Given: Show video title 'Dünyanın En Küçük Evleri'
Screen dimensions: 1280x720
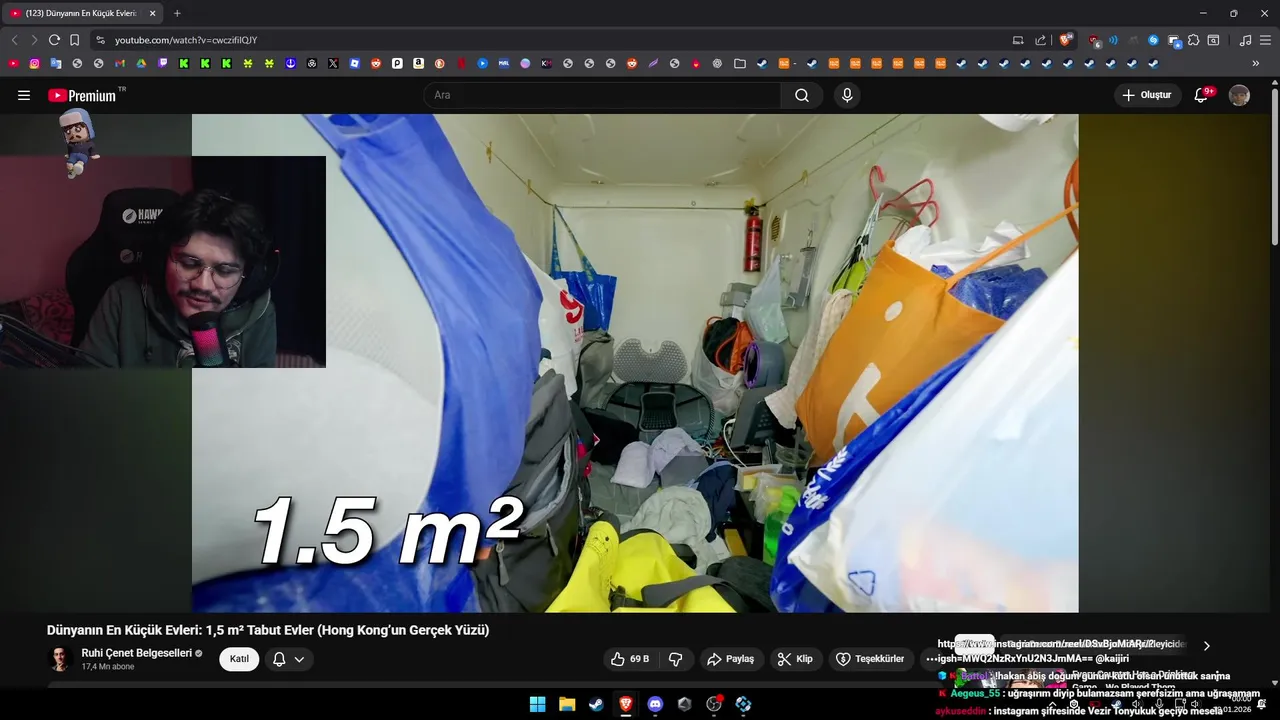Looking at the screenshot, I should click(x=268, y=630).
